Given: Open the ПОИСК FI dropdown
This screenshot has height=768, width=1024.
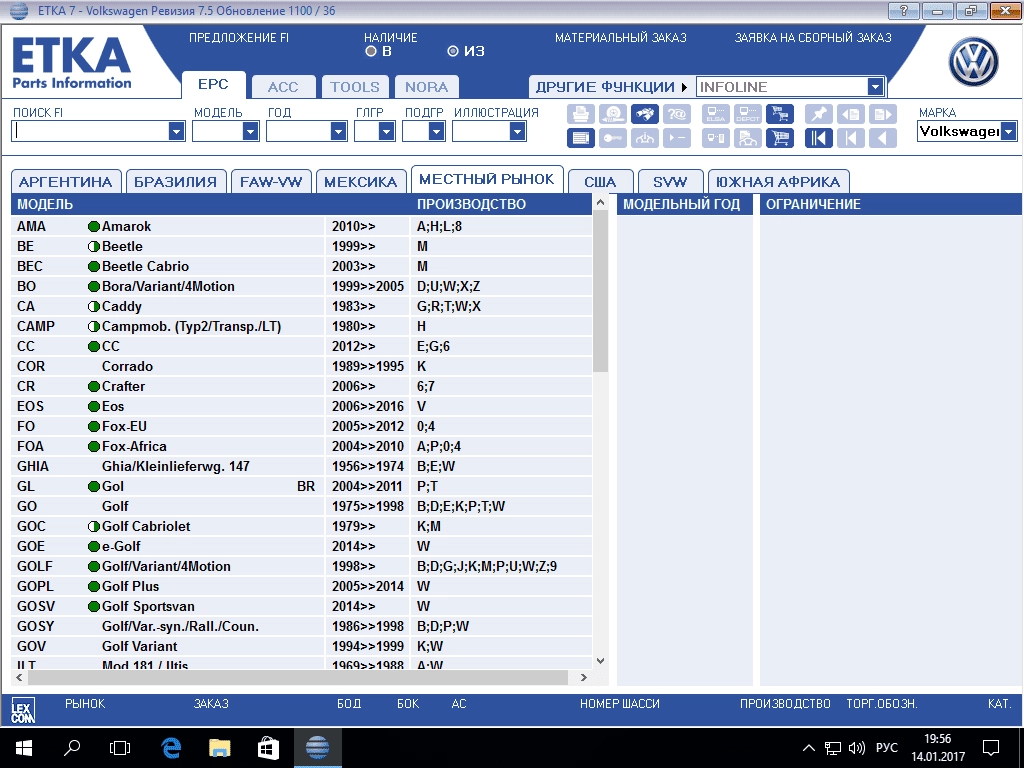Looking at the screenshot, I should pyautogui.click(x=176, y=132).
